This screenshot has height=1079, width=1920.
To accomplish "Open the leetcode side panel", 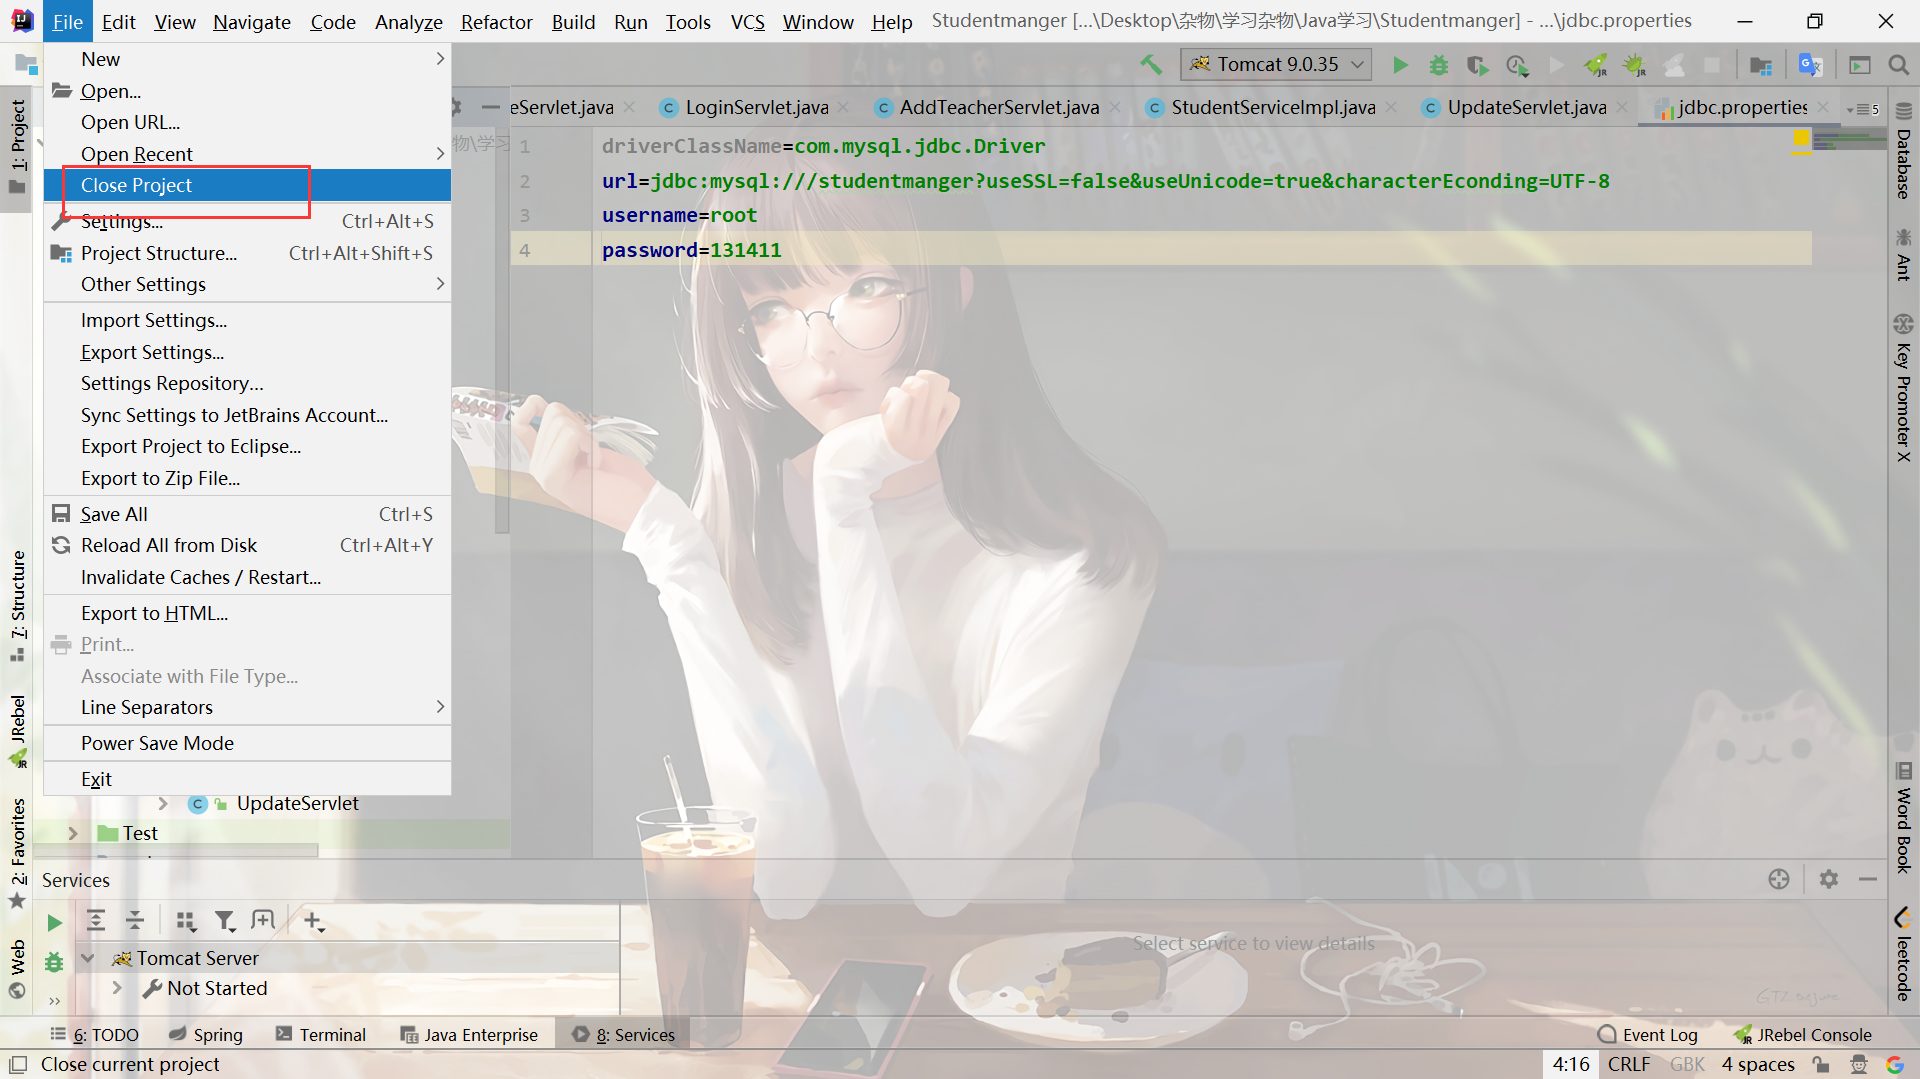I will coord(1903,955).
